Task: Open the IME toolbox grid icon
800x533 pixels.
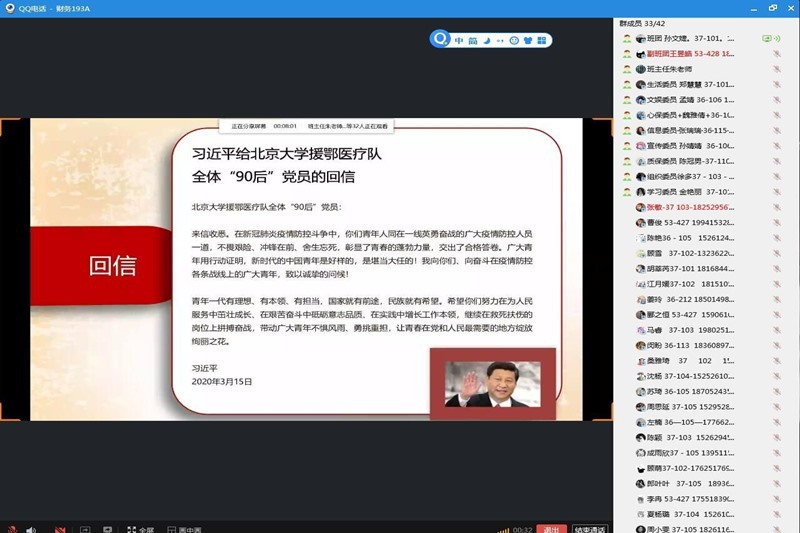Action: pos(541,40)
